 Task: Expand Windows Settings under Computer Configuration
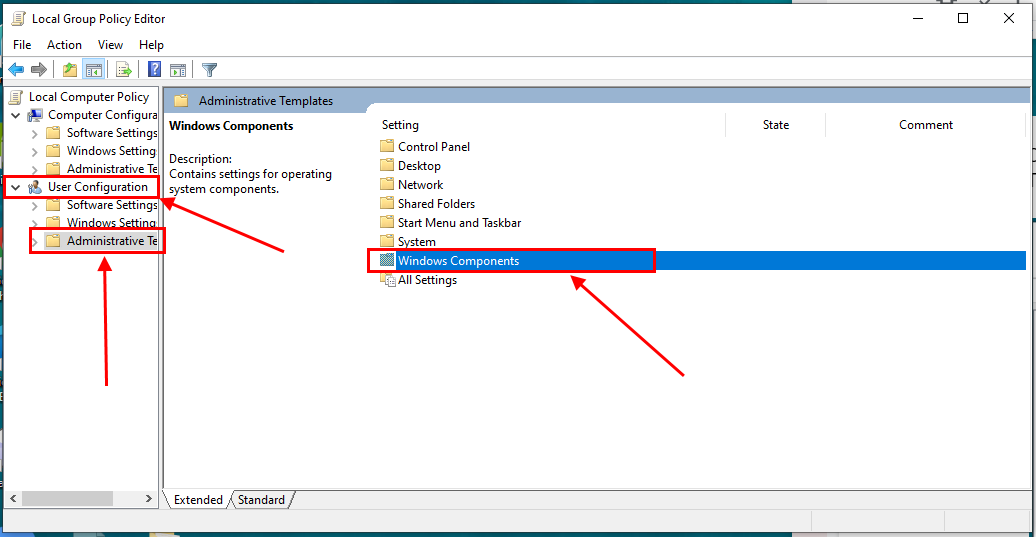(34, 152)
